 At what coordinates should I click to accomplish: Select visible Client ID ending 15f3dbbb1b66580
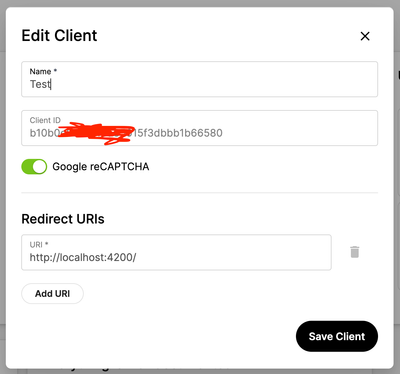[179, 133]
